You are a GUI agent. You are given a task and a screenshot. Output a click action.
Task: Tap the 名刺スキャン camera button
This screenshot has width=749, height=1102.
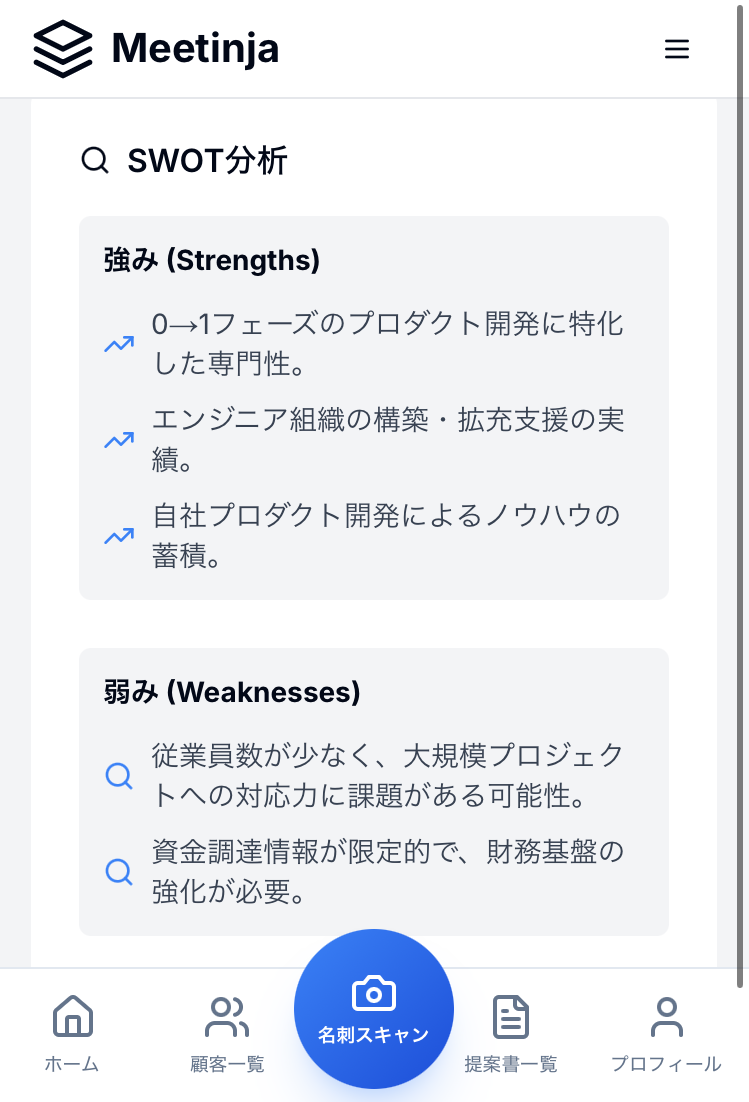[374, 1009]
